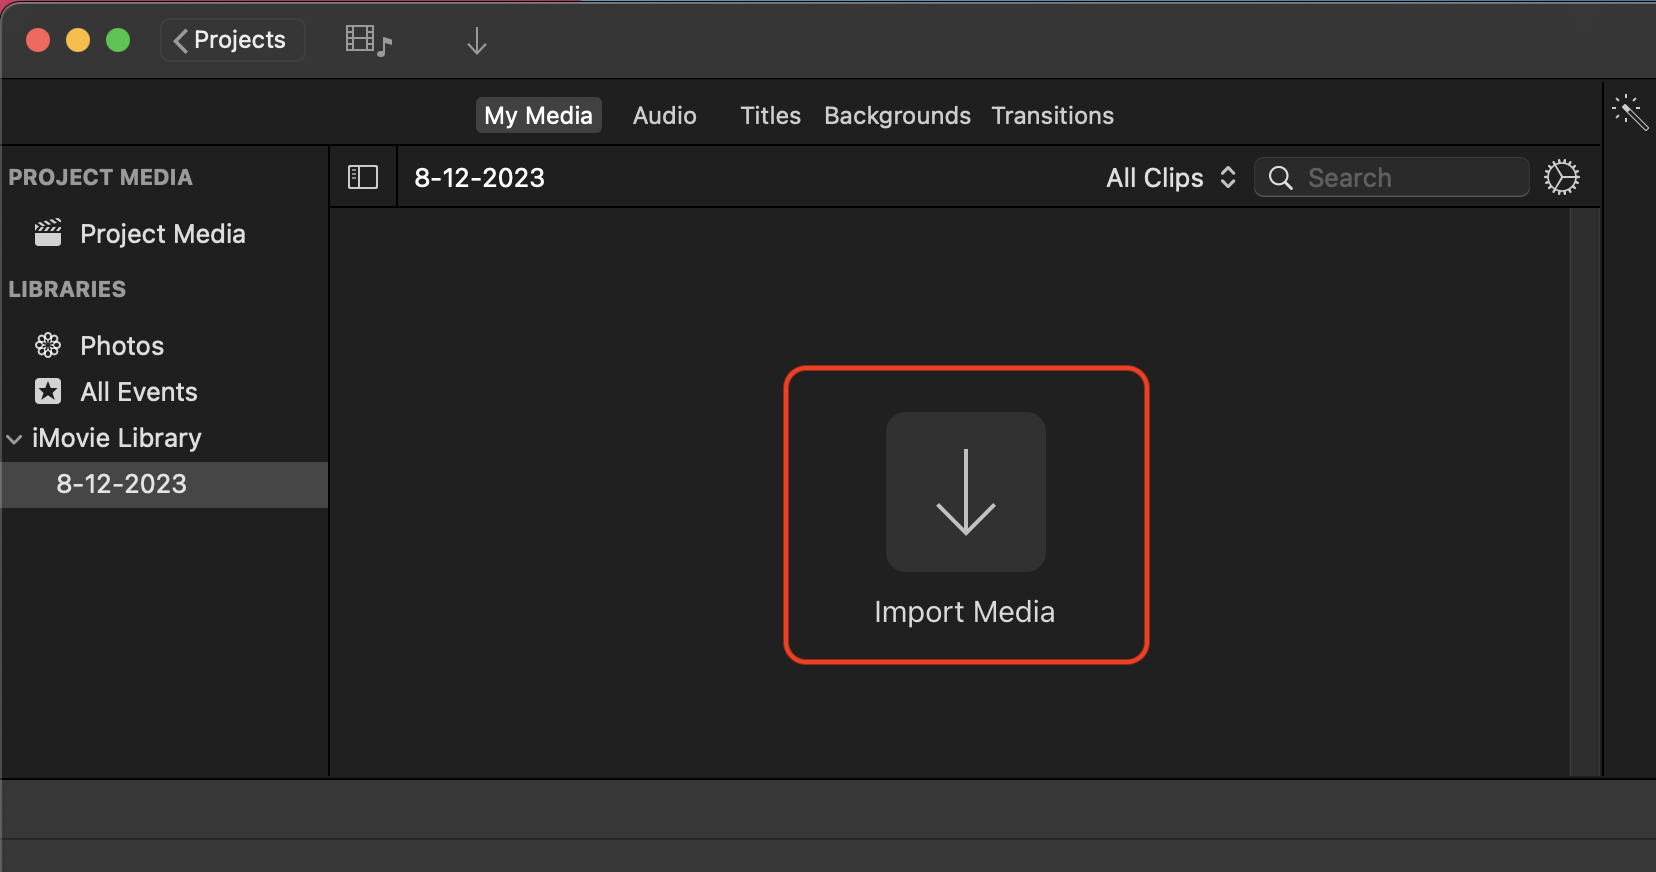Screen dimensions: 1656x872
Task: Click the All Events star icon
Action: (48, 391)
